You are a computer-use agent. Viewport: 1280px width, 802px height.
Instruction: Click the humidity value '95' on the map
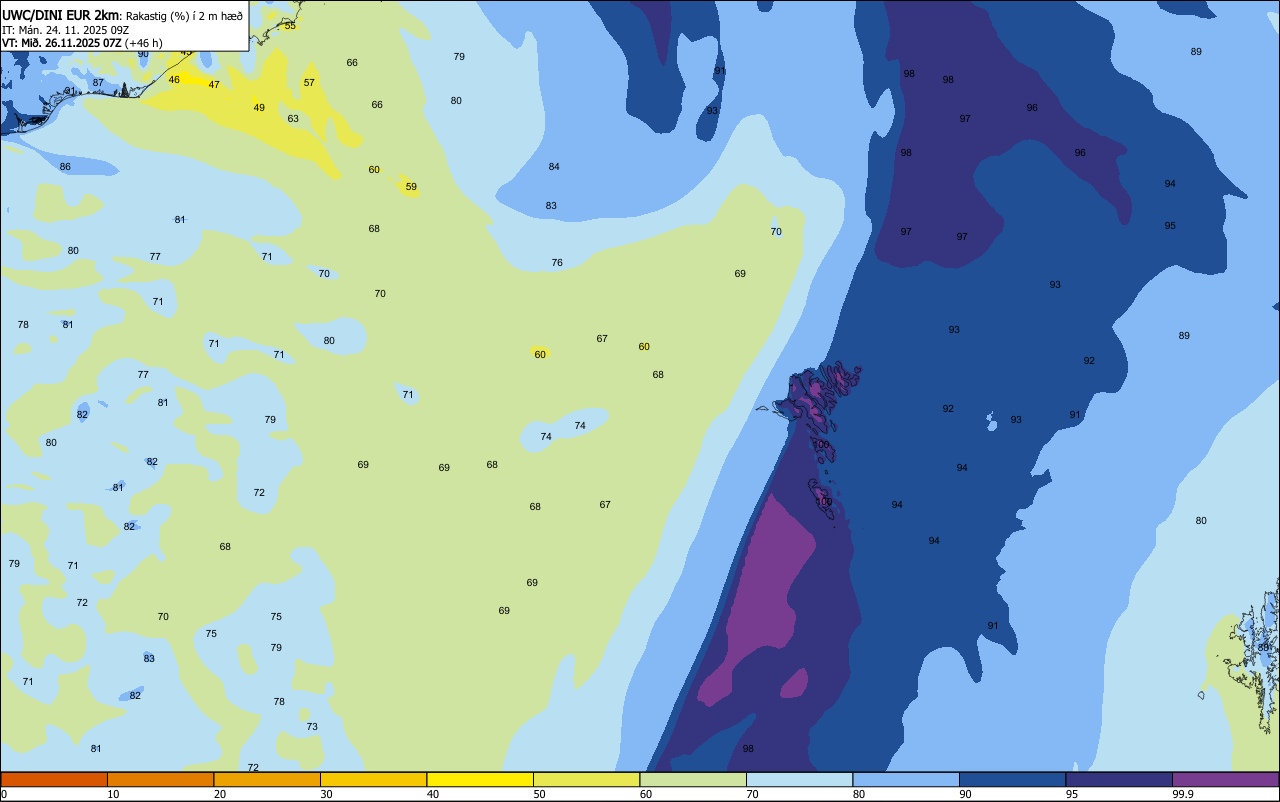click(x=1170, y=226)
